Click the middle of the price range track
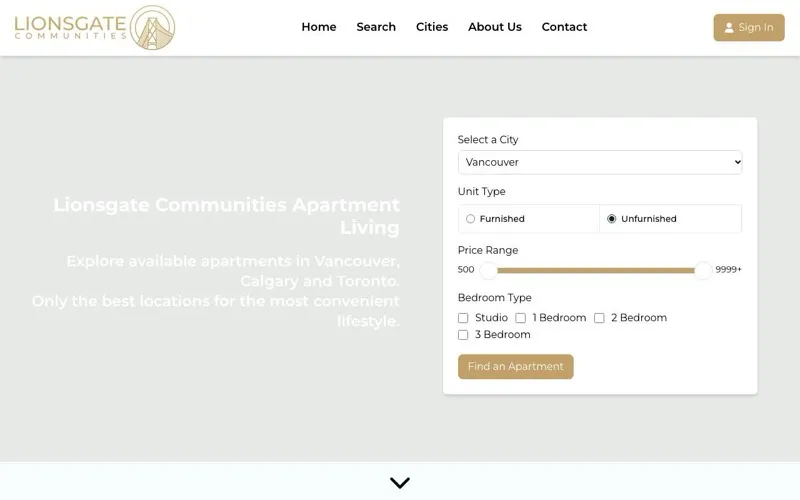800x500 pixels. (595, 270)
